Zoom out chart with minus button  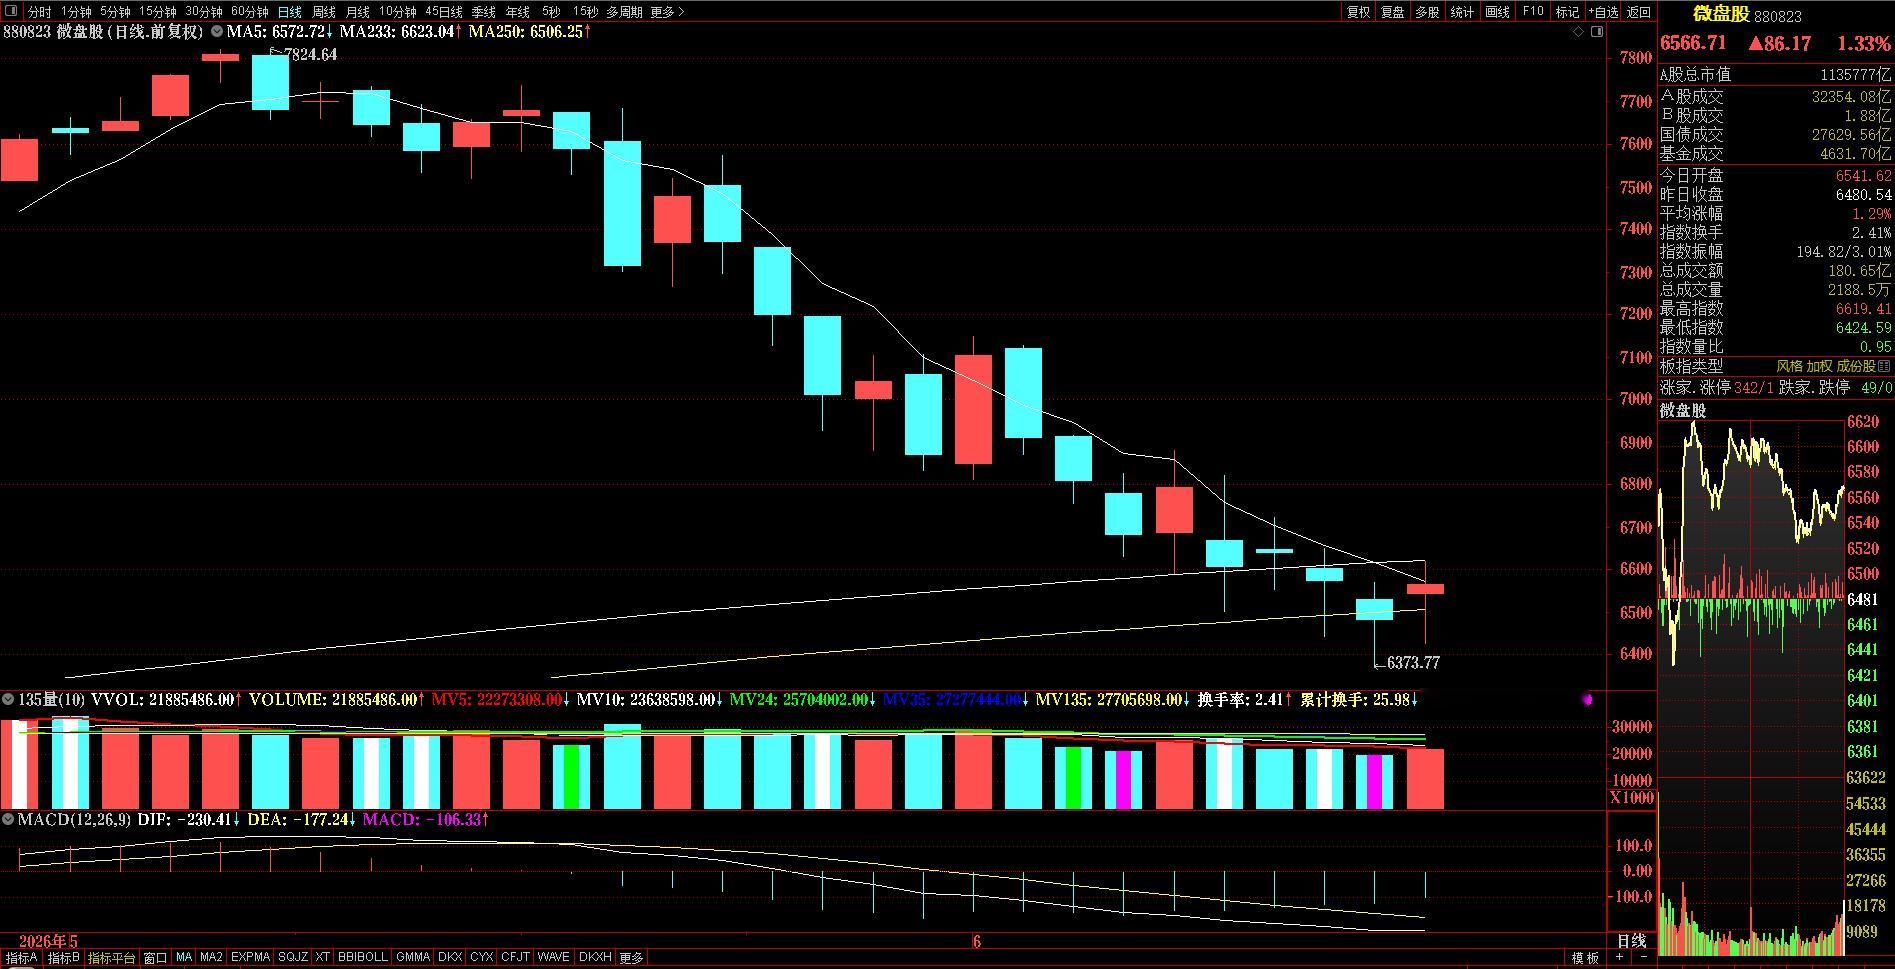tap(1642, 958)
